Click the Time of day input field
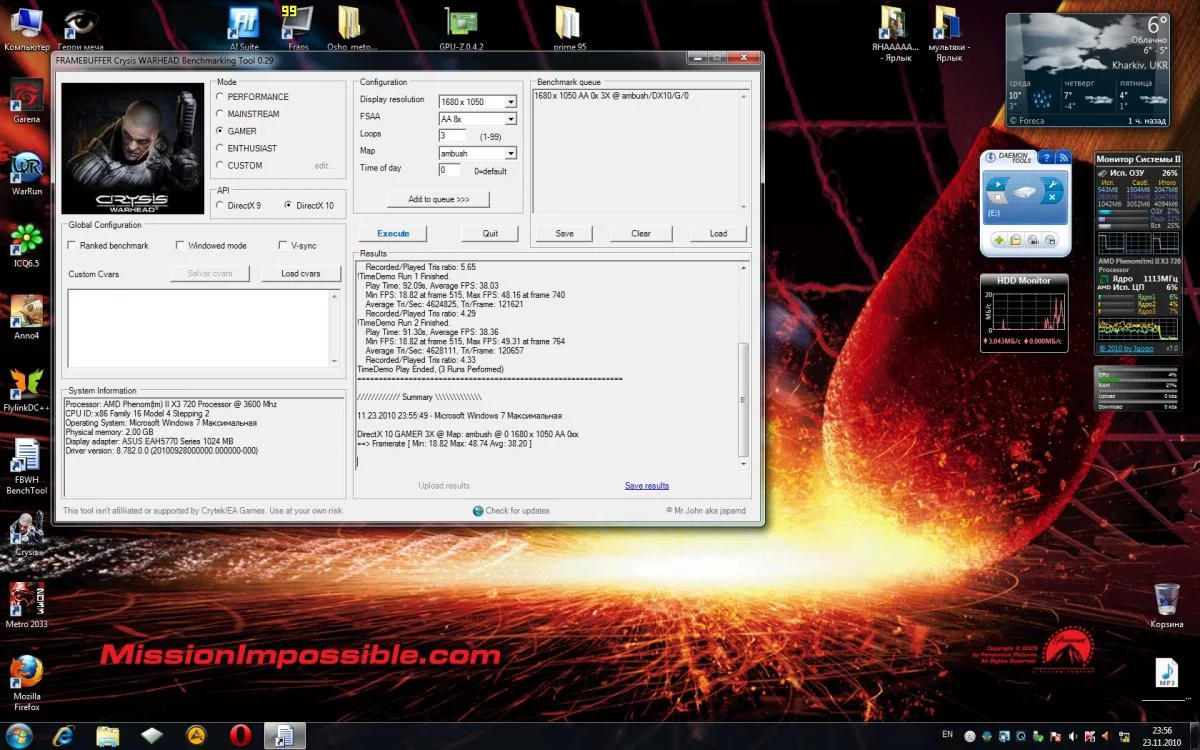1200x750 pixels. click(x=449, y=169)
